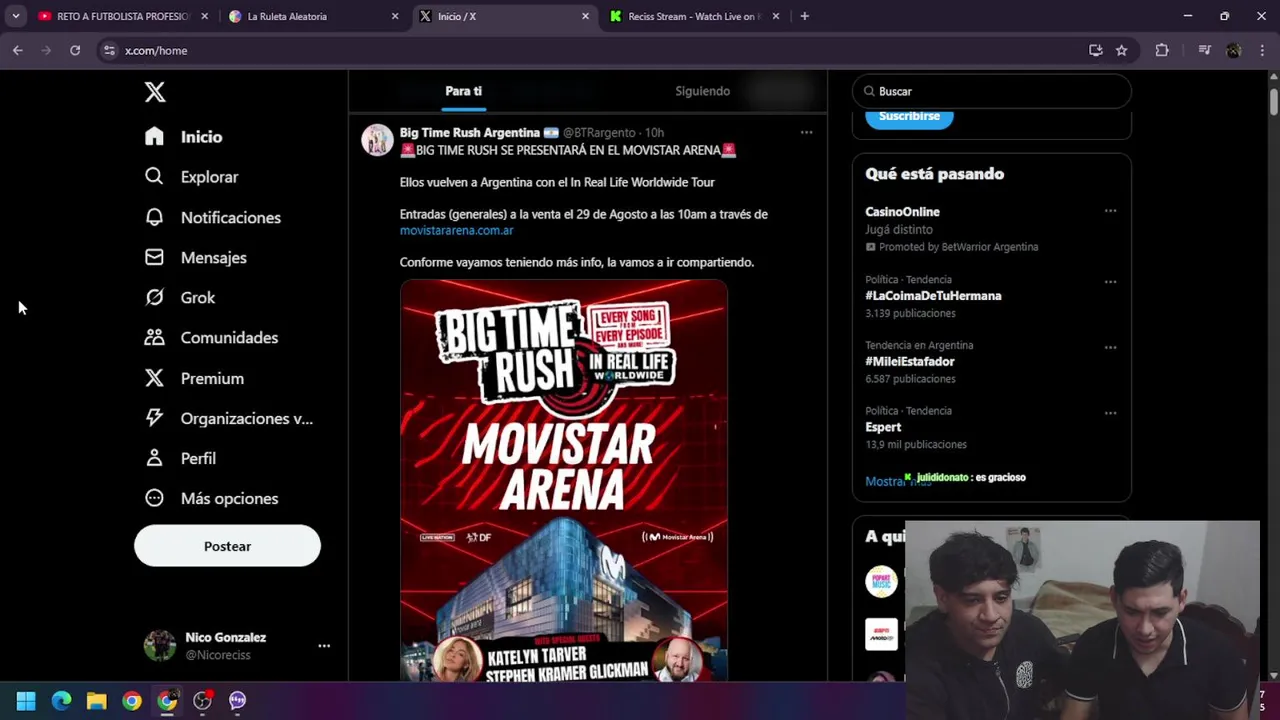Image resolution: width=1280 pixels, height=720 pixels.
Task: Close the Inicio / X browser tab
Action: 585,16
